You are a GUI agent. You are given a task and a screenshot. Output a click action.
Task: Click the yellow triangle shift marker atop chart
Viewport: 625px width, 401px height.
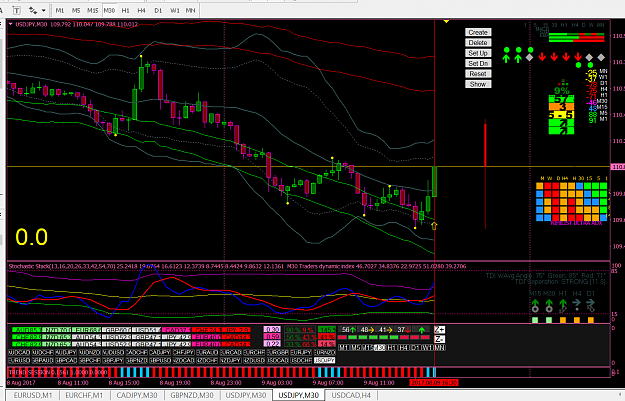(446, 21)
